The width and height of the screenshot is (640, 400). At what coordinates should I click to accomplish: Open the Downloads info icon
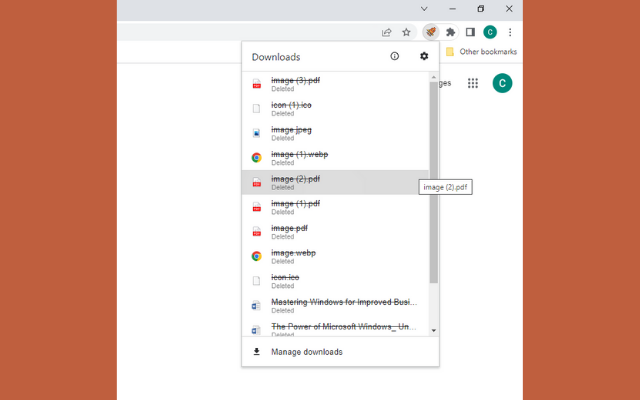coord(395,57)
